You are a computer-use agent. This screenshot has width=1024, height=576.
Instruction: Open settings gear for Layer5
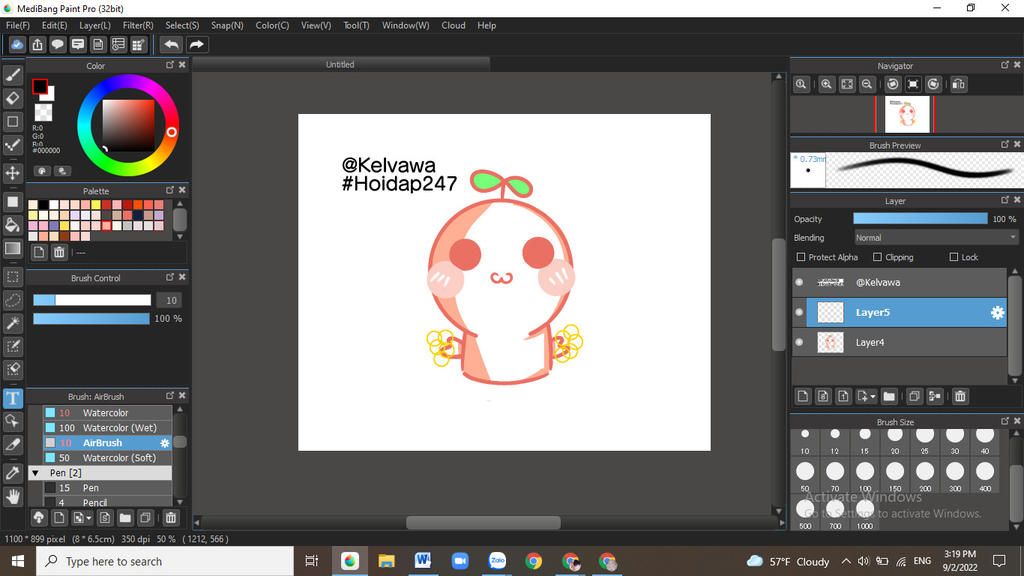[x=997, y=313]
